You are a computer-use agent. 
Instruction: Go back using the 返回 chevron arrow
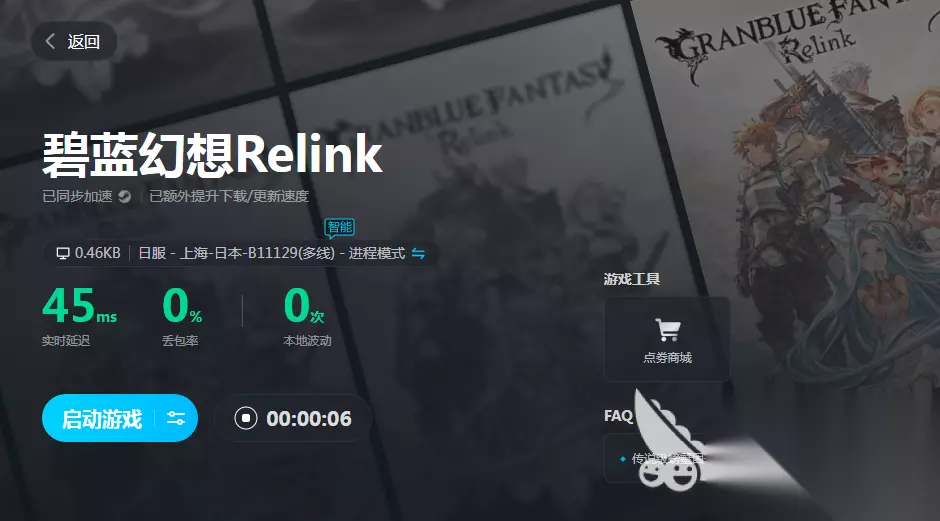[50, 41]
